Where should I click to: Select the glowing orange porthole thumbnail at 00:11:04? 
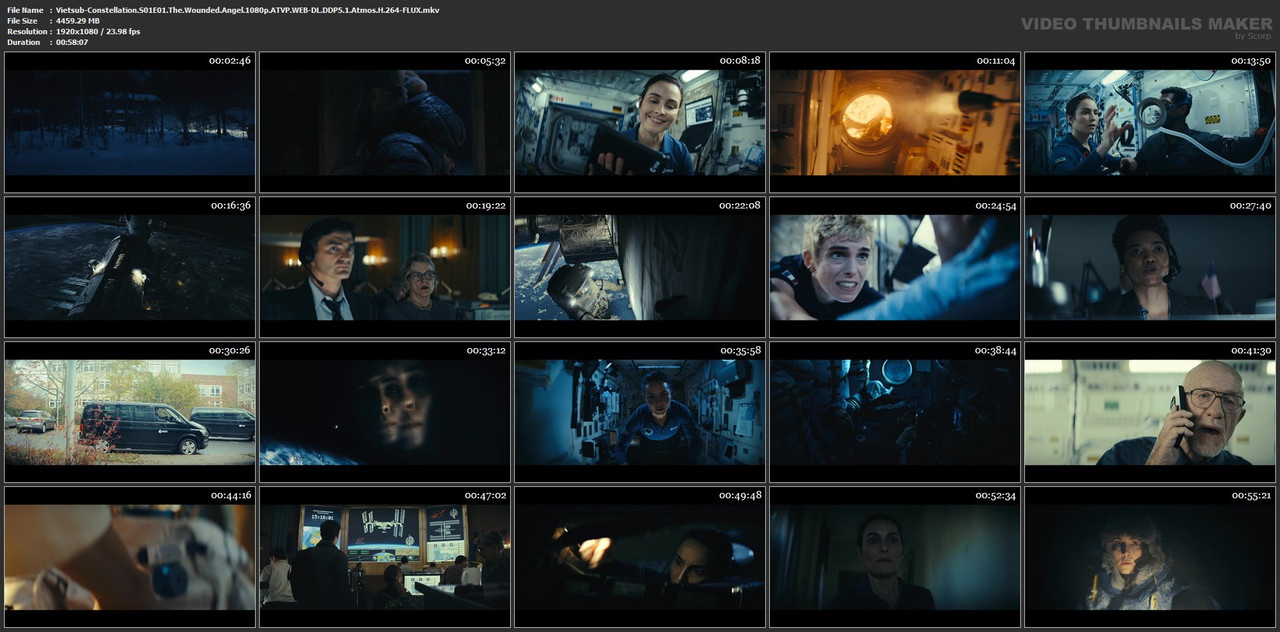[895, 122]
